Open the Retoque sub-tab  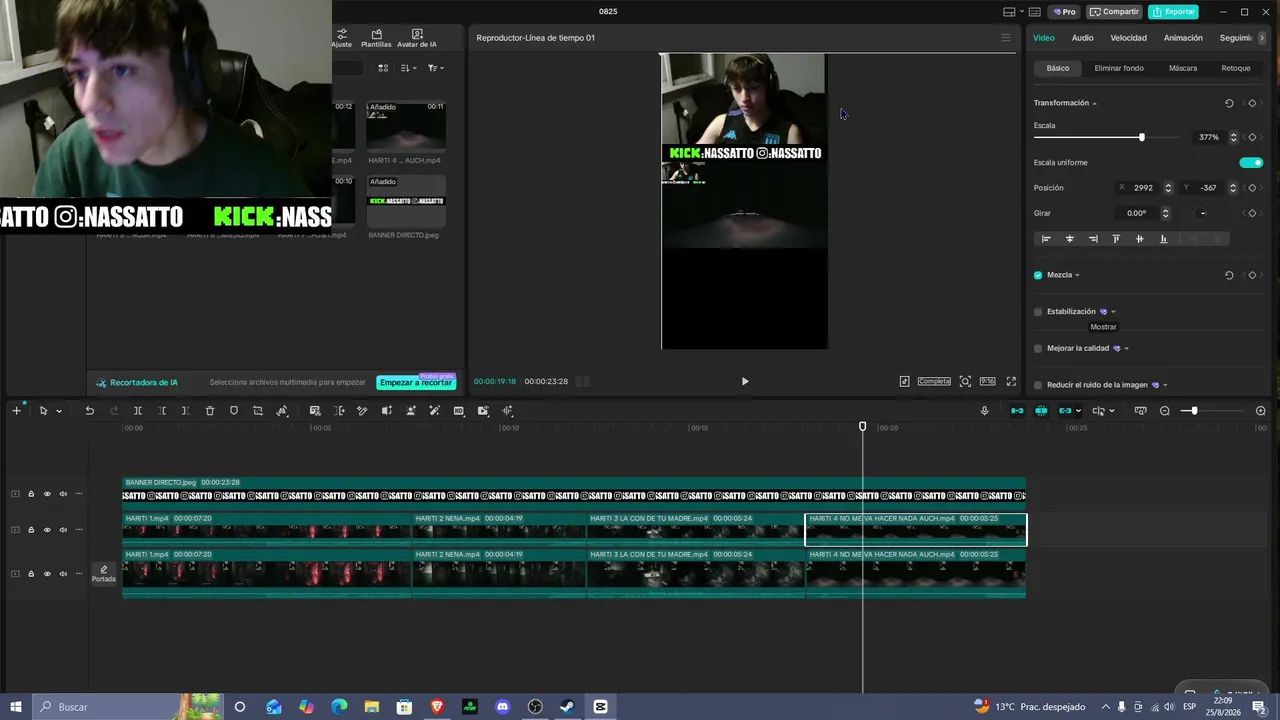1236,68
